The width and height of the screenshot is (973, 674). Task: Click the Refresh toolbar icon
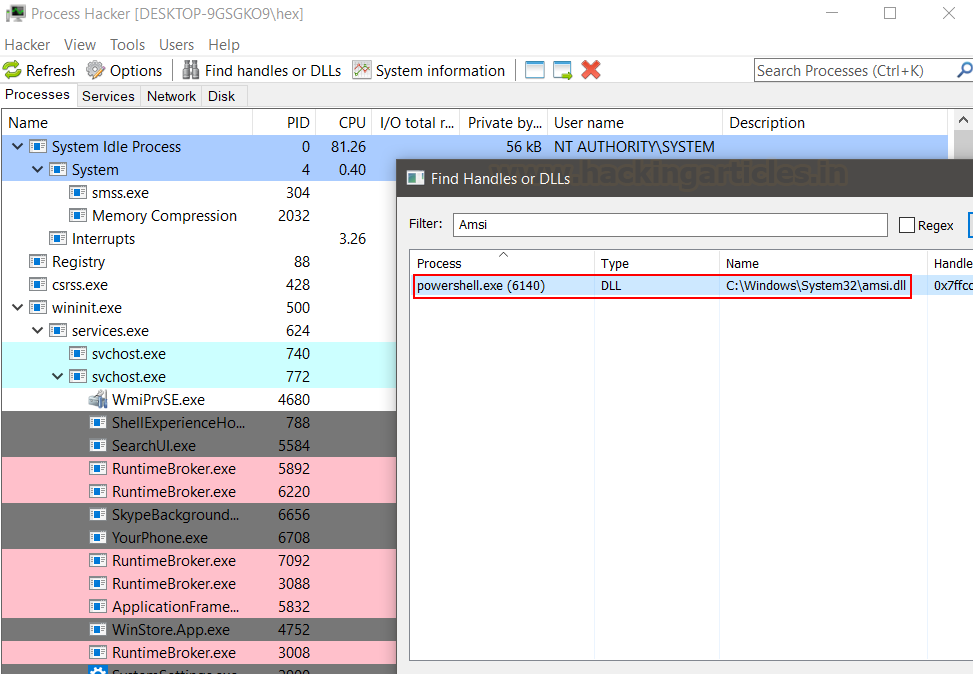12,70
